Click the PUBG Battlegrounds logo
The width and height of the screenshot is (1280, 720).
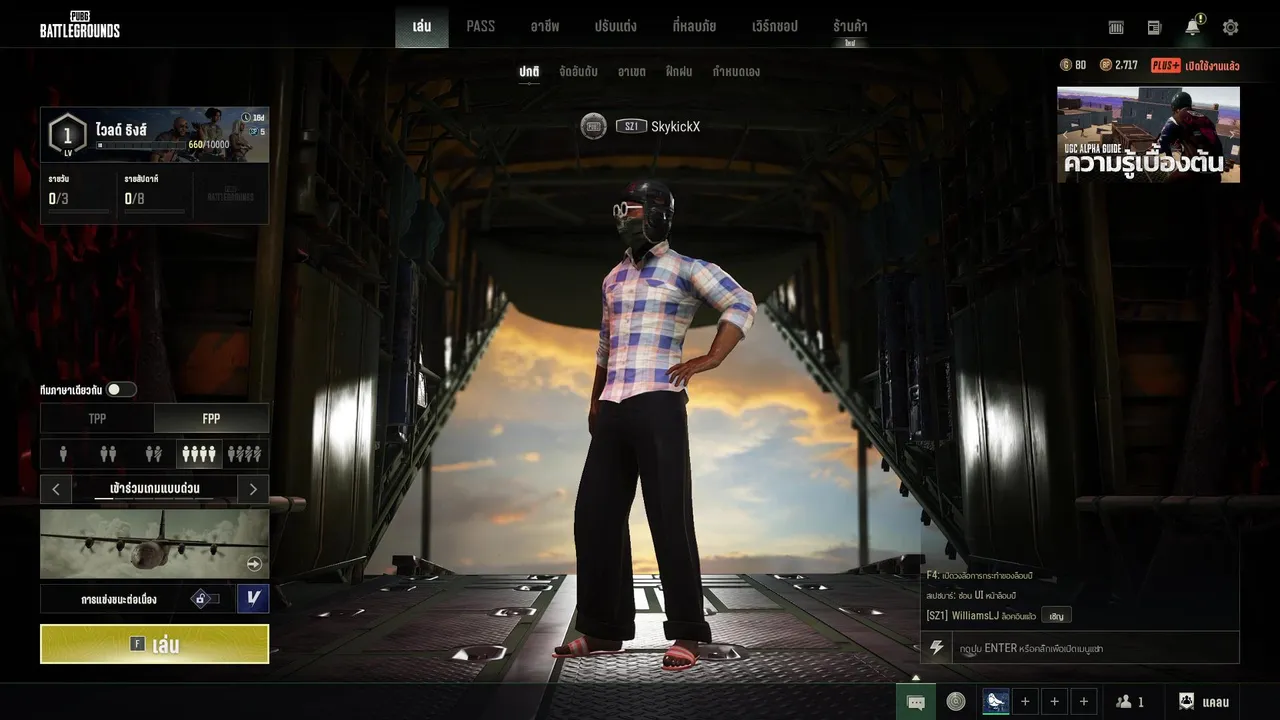80,24
